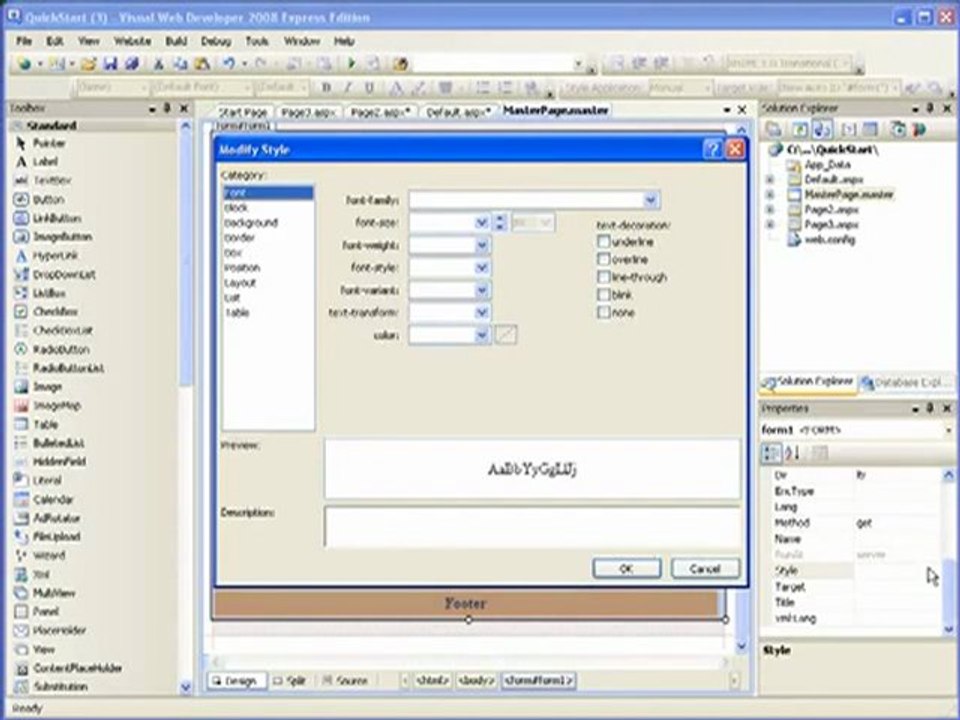
Task: Open the font-variant dropdown
Action: tap(482, 290)
